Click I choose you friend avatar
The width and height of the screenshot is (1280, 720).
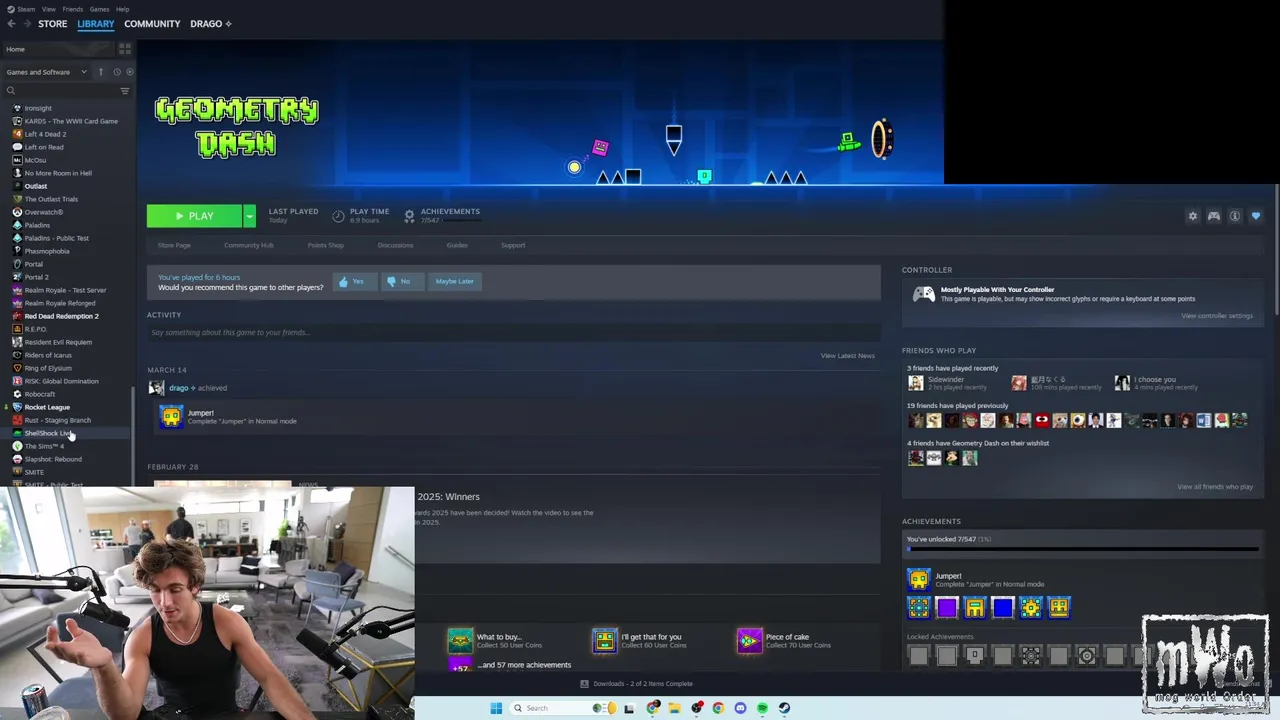1122,383
